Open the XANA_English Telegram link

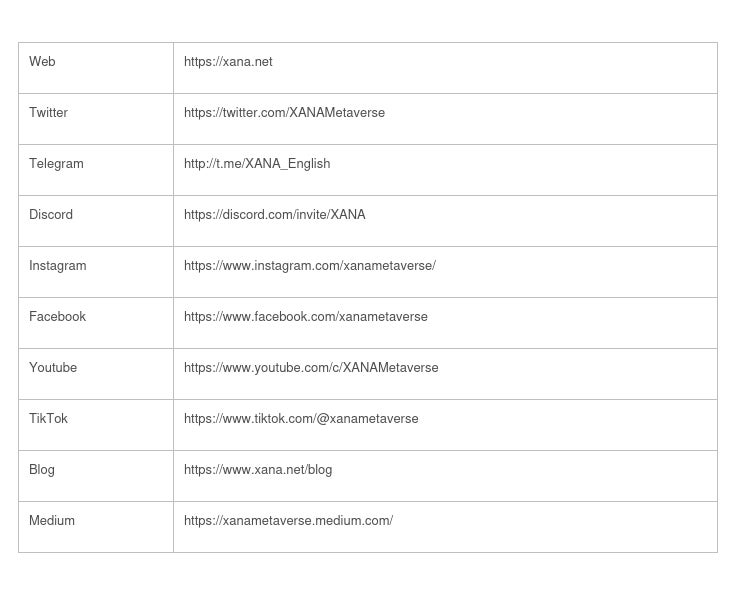coord(257,164)
